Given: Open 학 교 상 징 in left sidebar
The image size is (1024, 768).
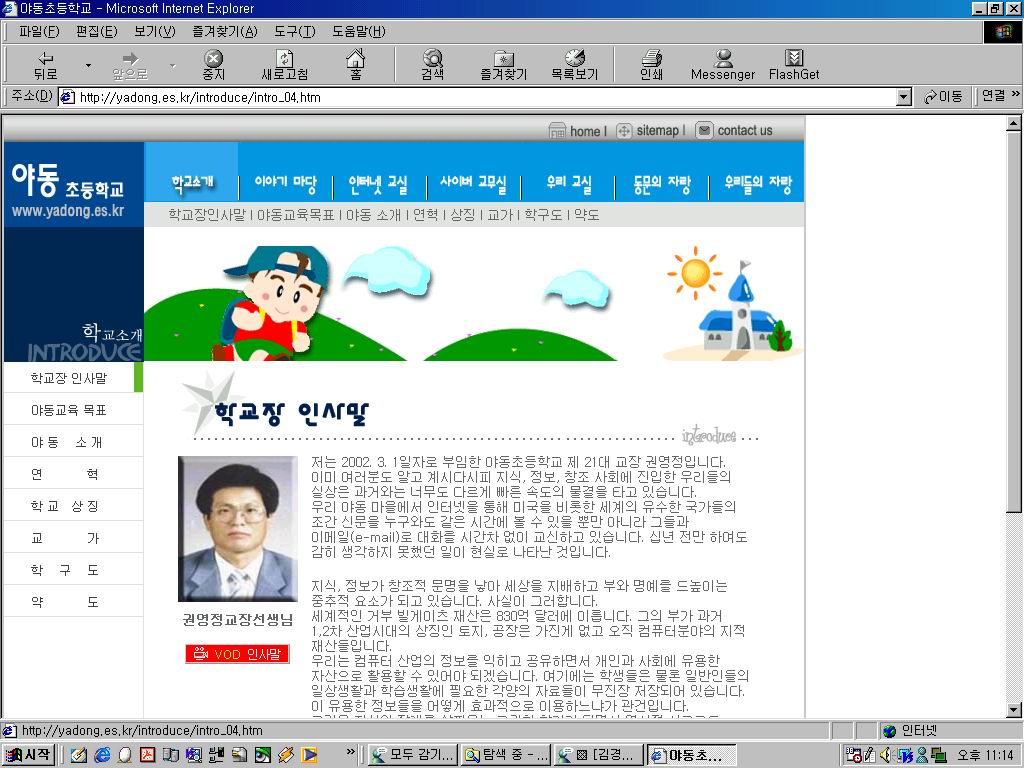Looking at the screenshot, I should (65, 506).
